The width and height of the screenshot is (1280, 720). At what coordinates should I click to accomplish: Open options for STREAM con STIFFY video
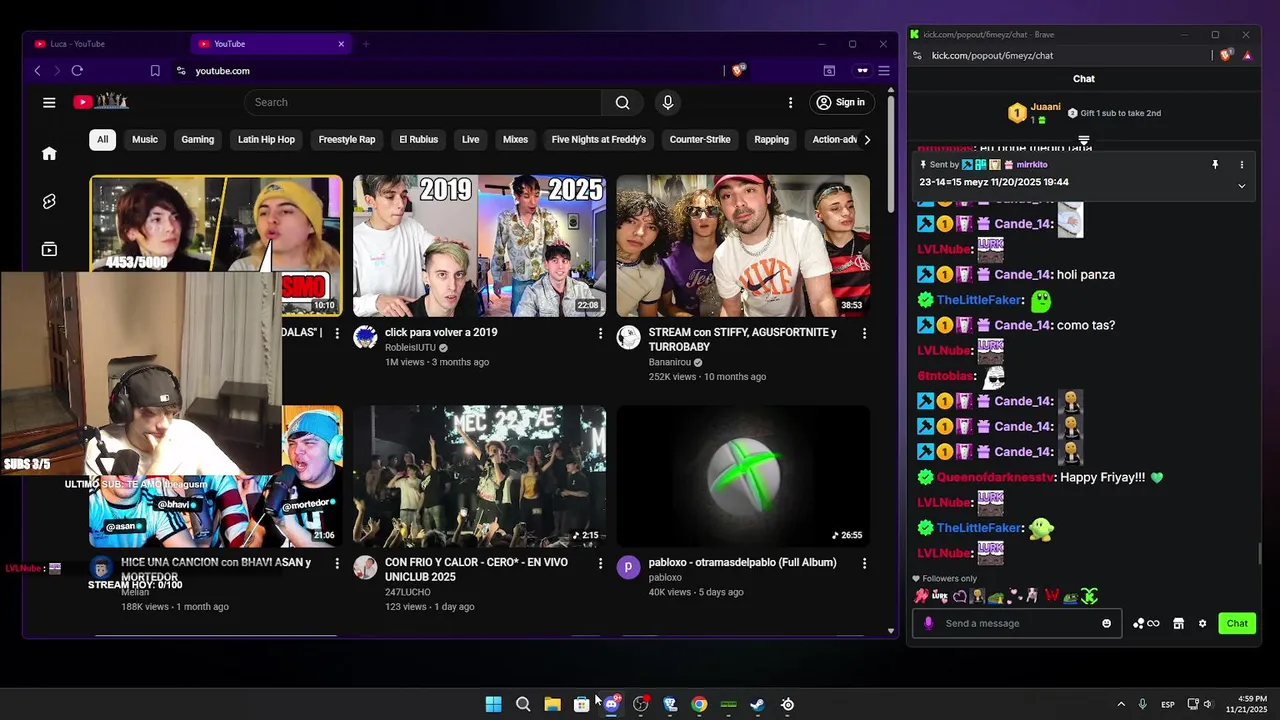click(865, 333)
